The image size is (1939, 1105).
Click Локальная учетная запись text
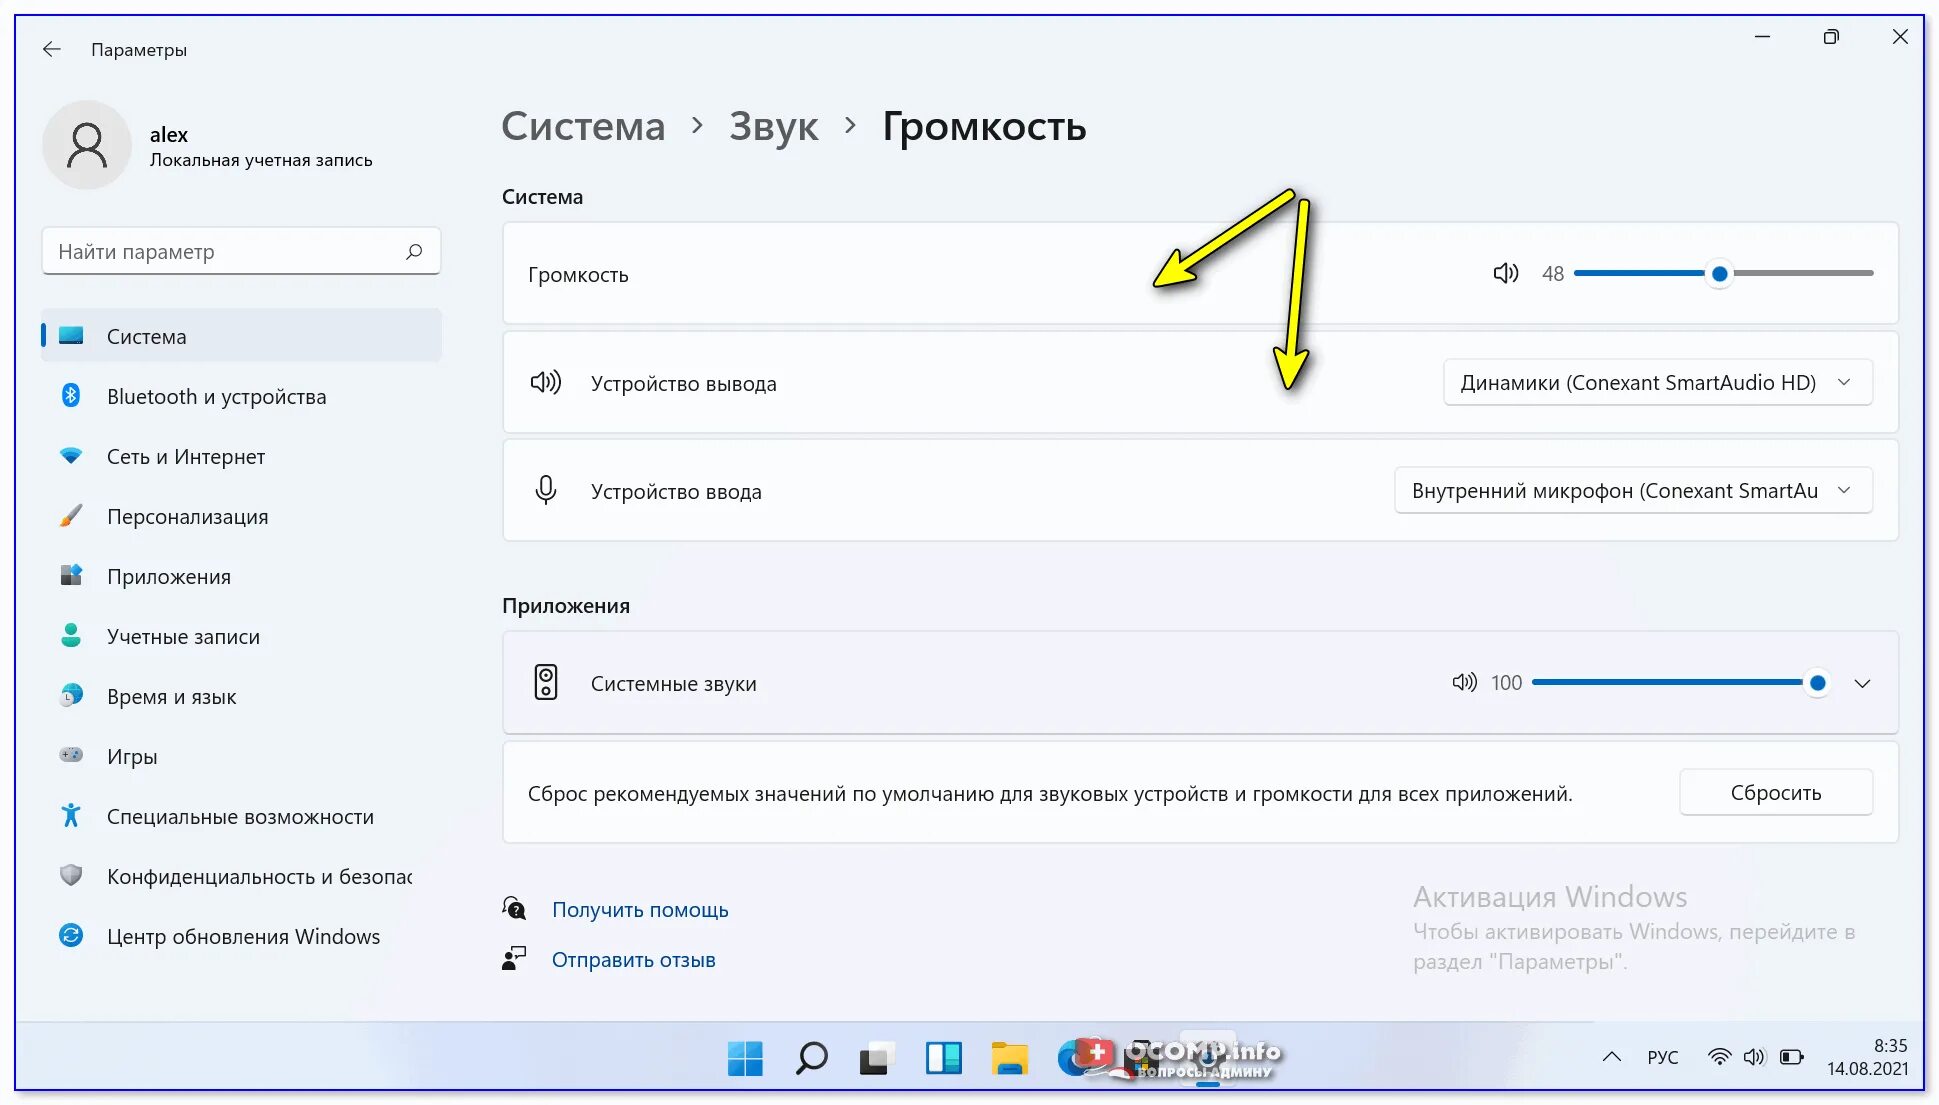261,160
